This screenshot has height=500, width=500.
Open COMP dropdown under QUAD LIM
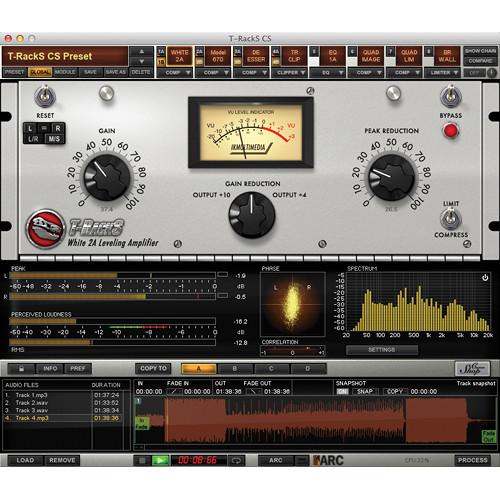click(404, 72)
